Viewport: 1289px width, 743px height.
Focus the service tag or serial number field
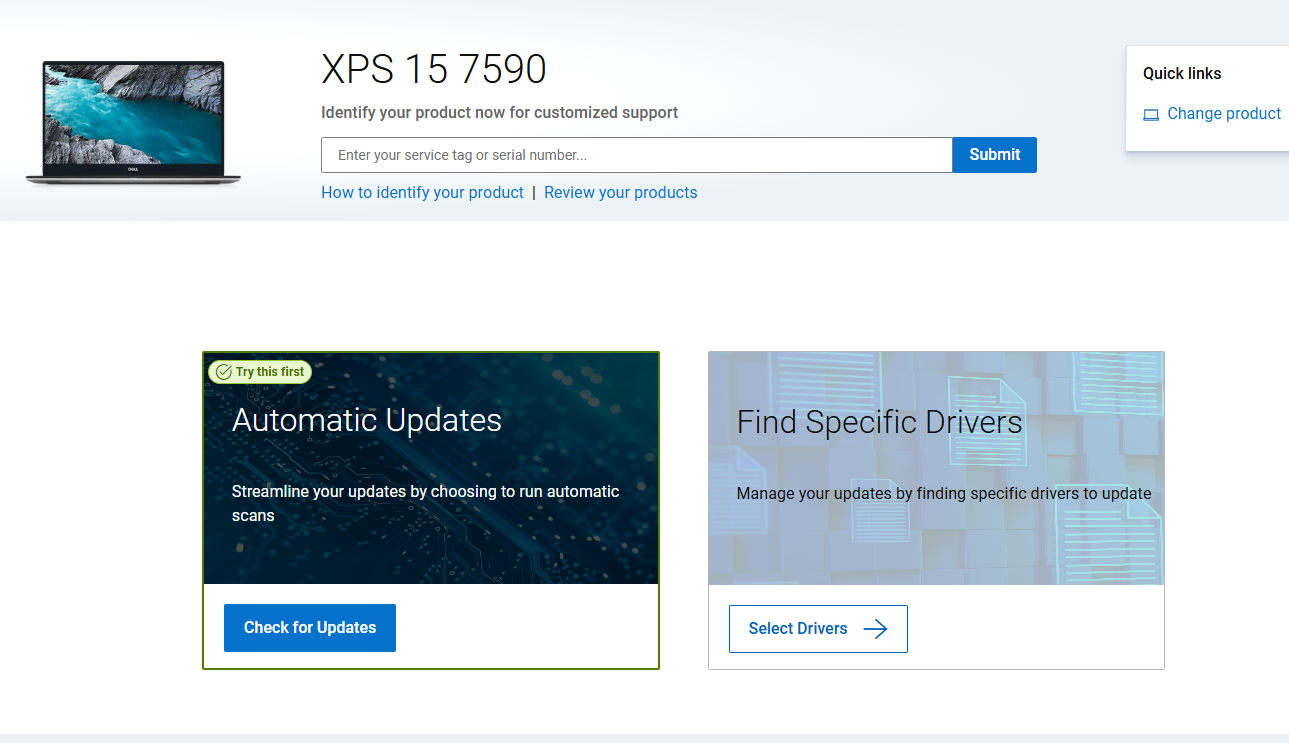[636, 155]
